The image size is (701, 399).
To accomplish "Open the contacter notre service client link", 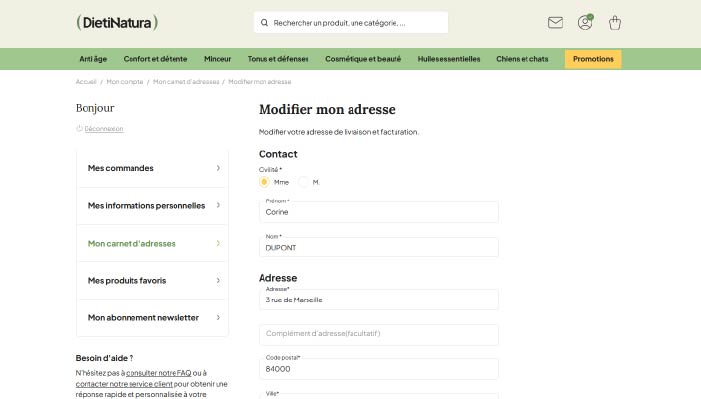I will pos(124,384).
